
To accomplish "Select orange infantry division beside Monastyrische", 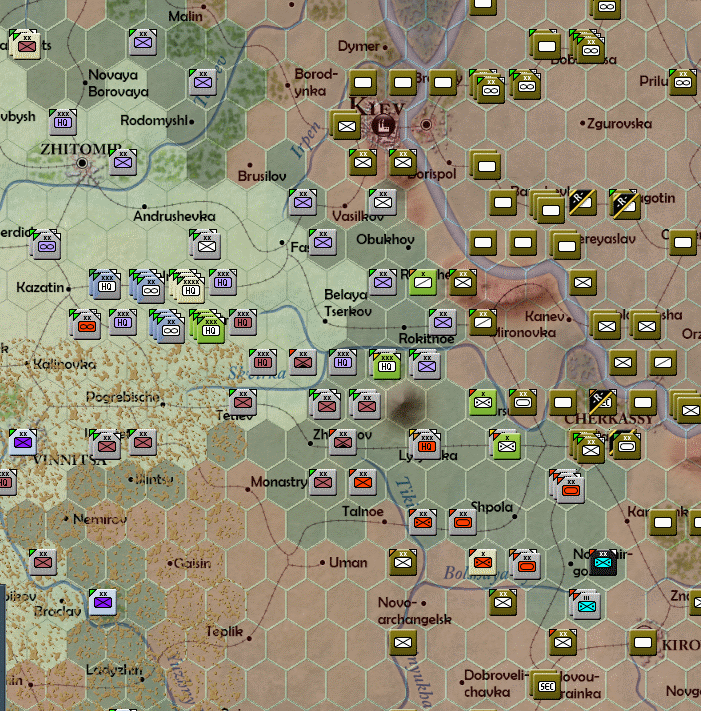I will 363,482.
